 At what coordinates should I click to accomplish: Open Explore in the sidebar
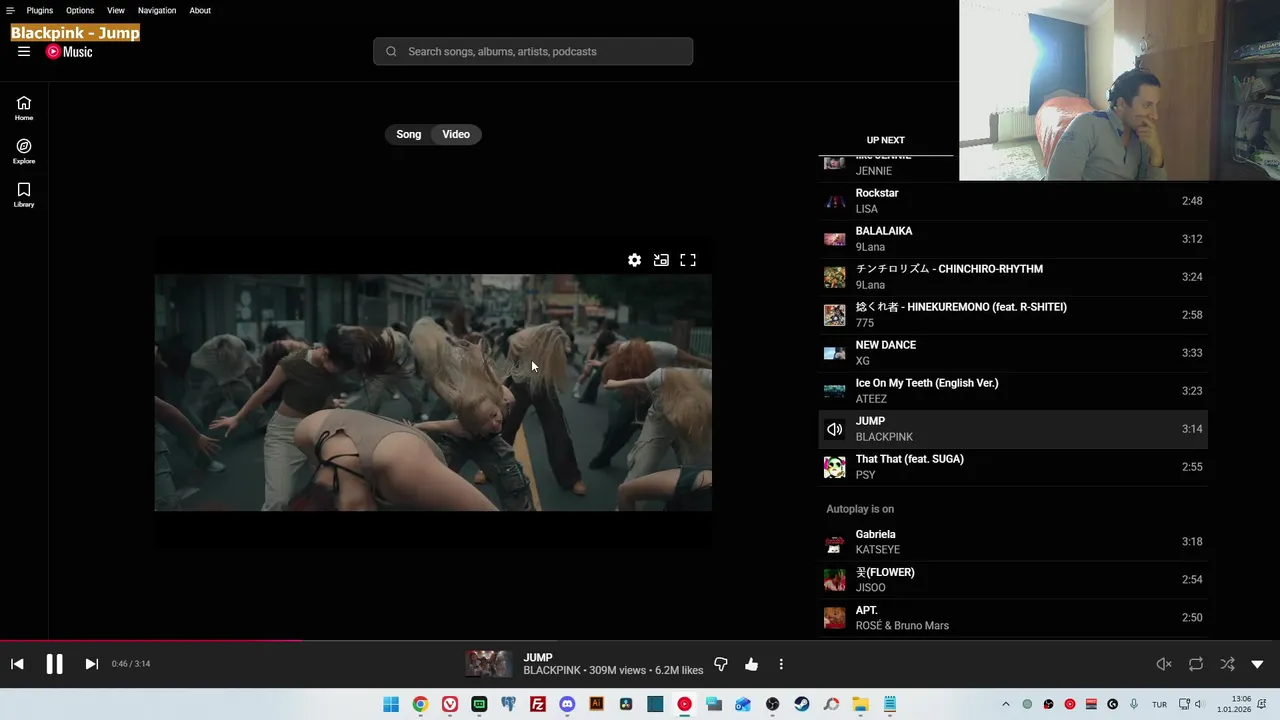click(24, 151)
